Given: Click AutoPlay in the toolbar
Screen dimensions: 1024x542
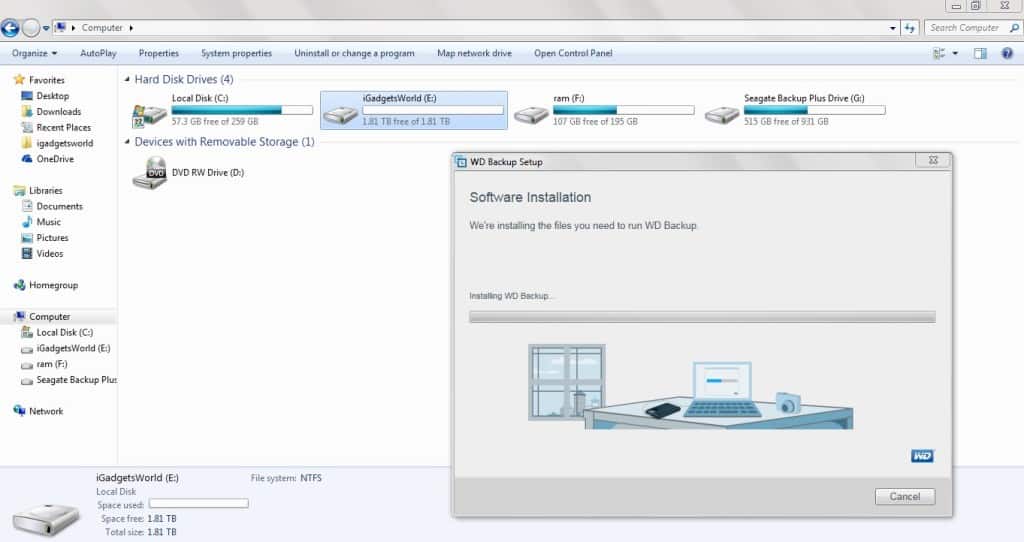Looking at the screenshot, I should [99, 54].
